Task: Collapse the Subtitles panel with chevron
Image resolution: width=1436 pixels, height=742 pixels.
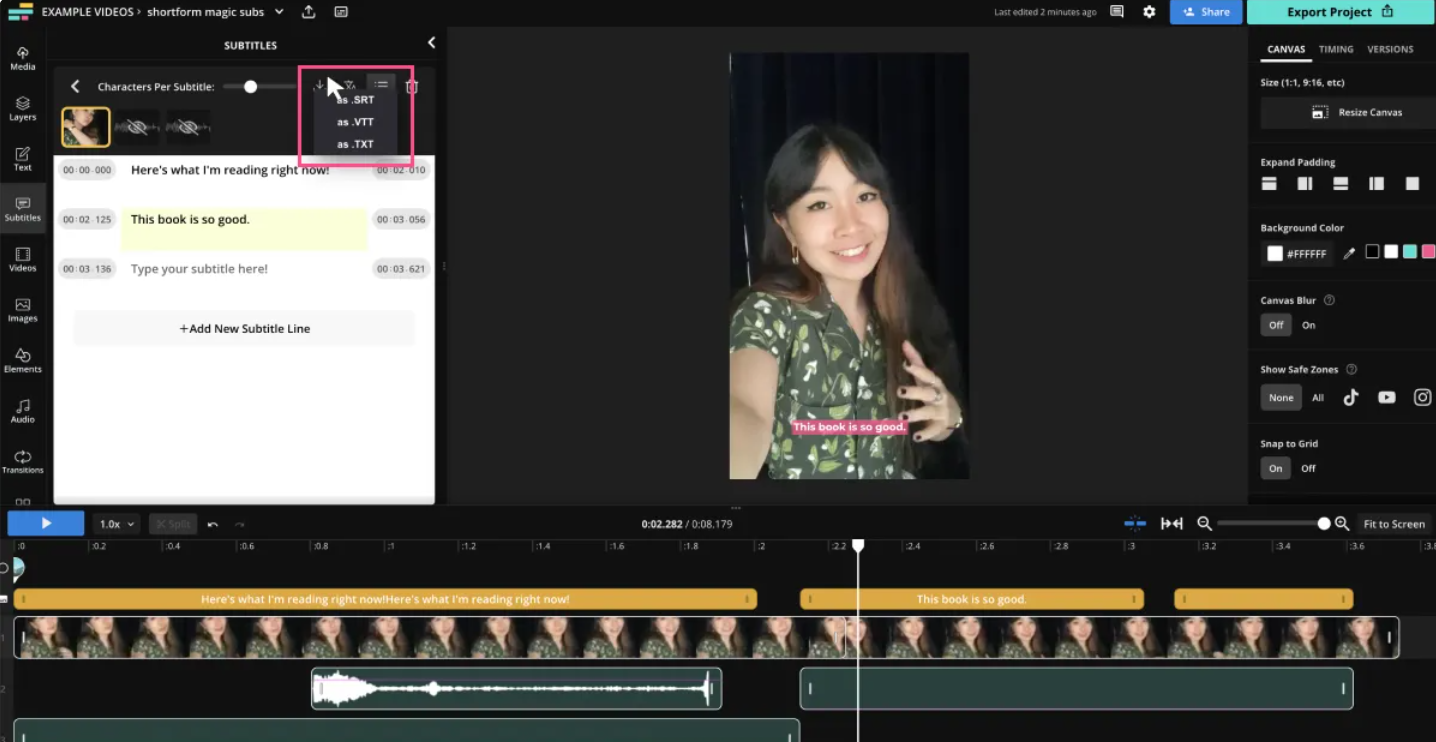Action: tap(431, 43)
